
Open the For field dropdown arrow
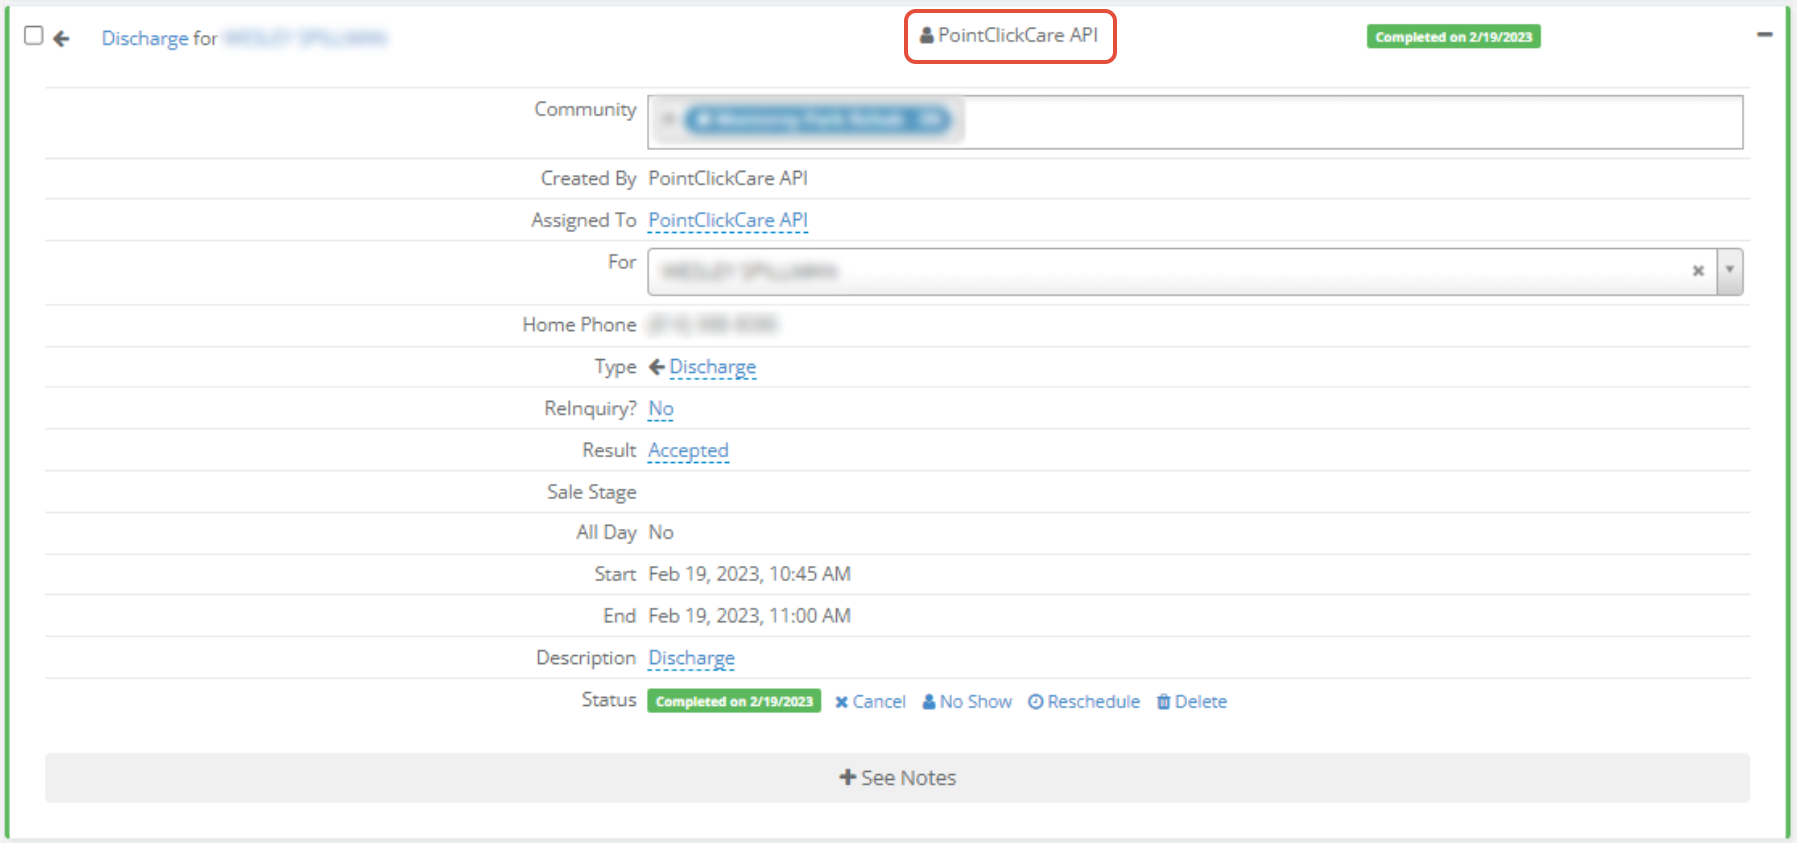pos(1730,271)
